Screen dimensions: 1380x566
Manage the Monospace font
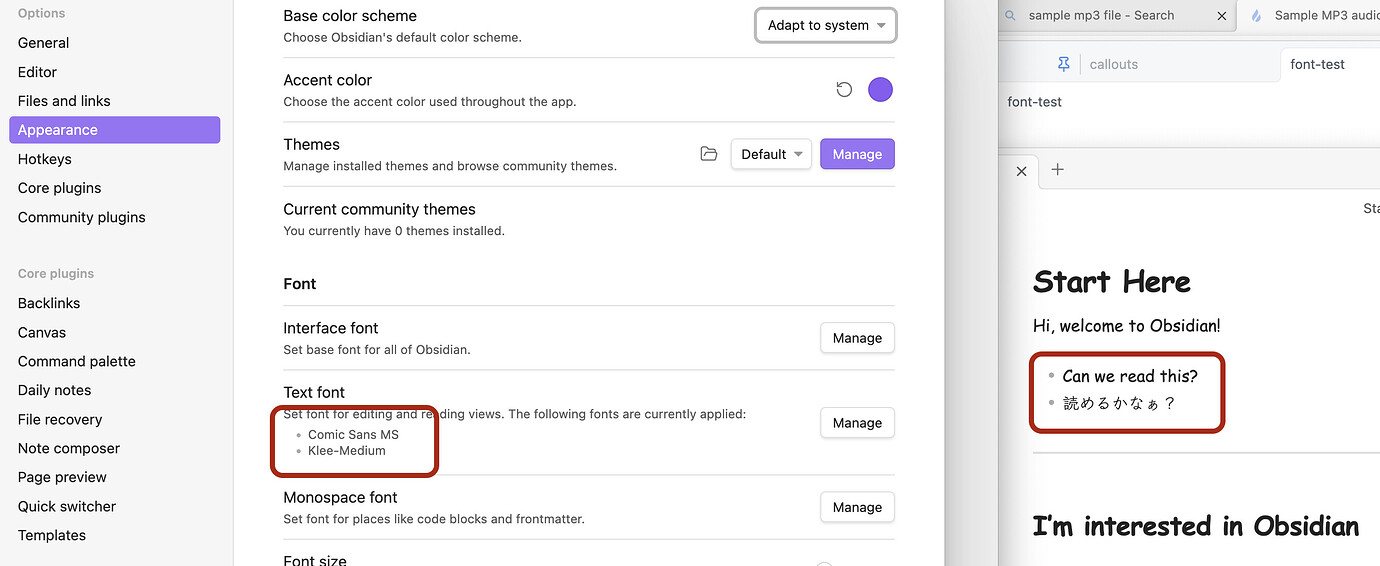857,507
